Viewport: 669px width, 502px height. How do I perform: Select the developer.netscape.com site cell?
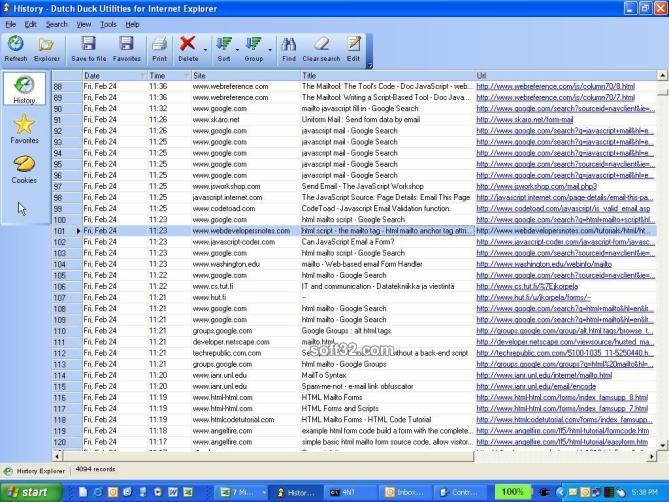coord(246,342)
